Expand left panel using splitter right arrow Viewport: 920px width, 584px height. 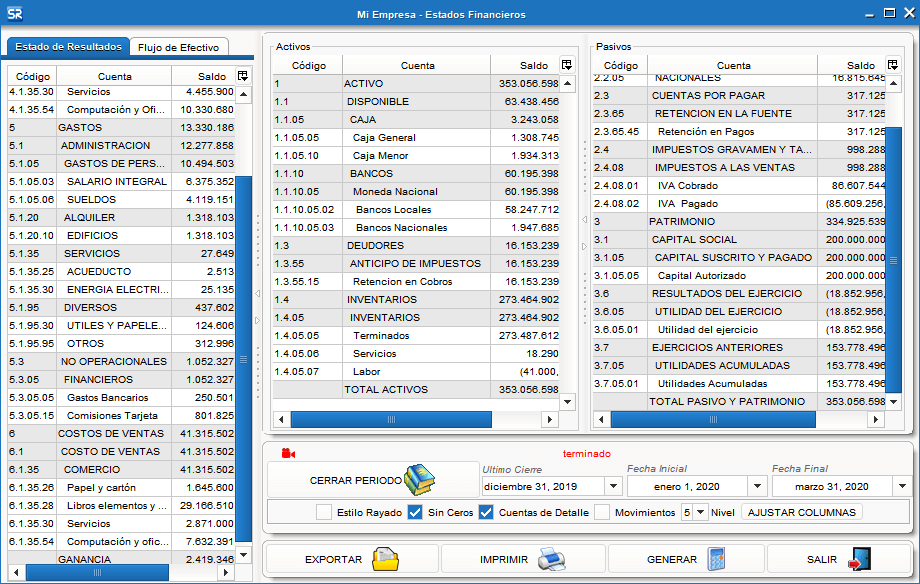[257, 320]
